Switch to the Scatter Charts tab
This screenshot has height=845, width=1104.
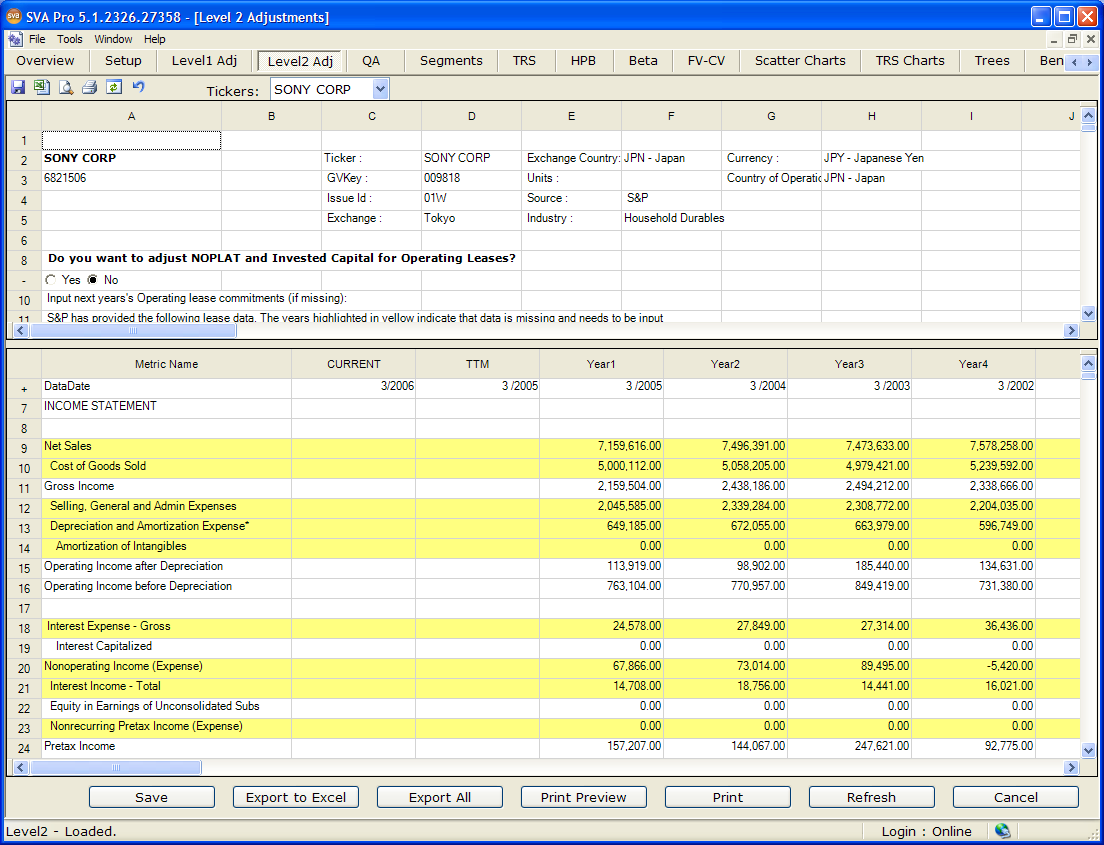[800, 61]
